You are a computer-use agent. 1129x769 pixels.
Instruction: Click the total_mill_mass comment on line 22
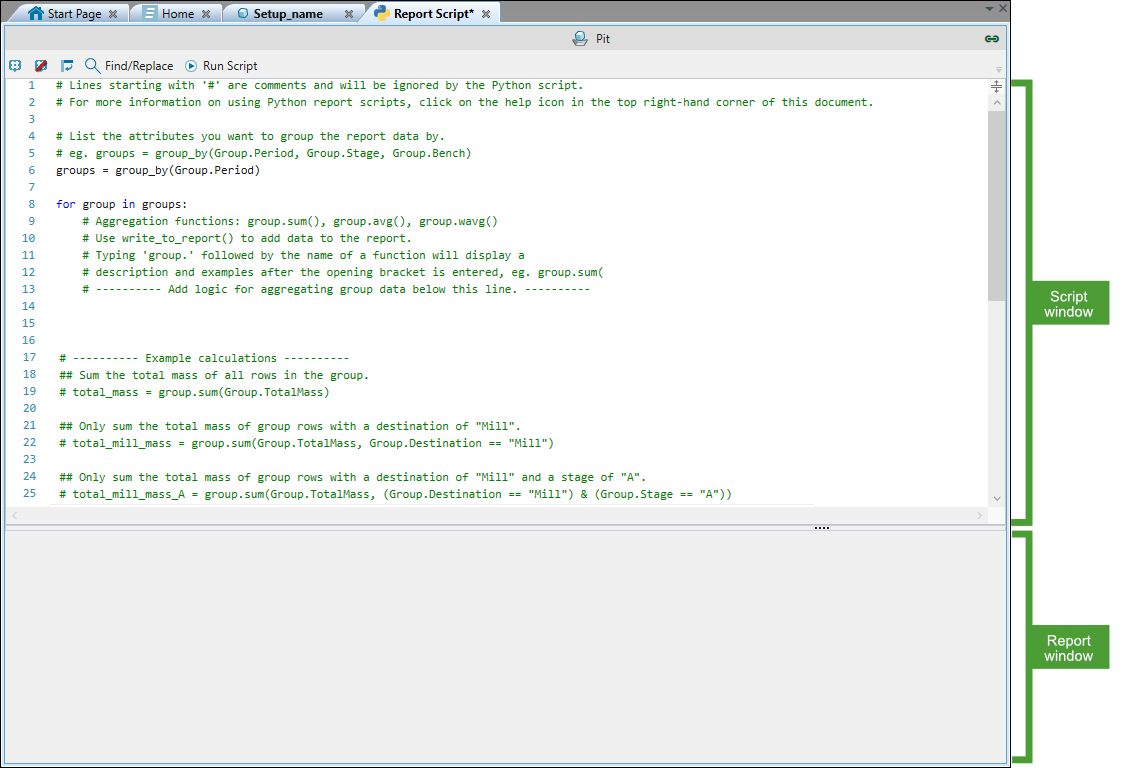tap(306, 444)
